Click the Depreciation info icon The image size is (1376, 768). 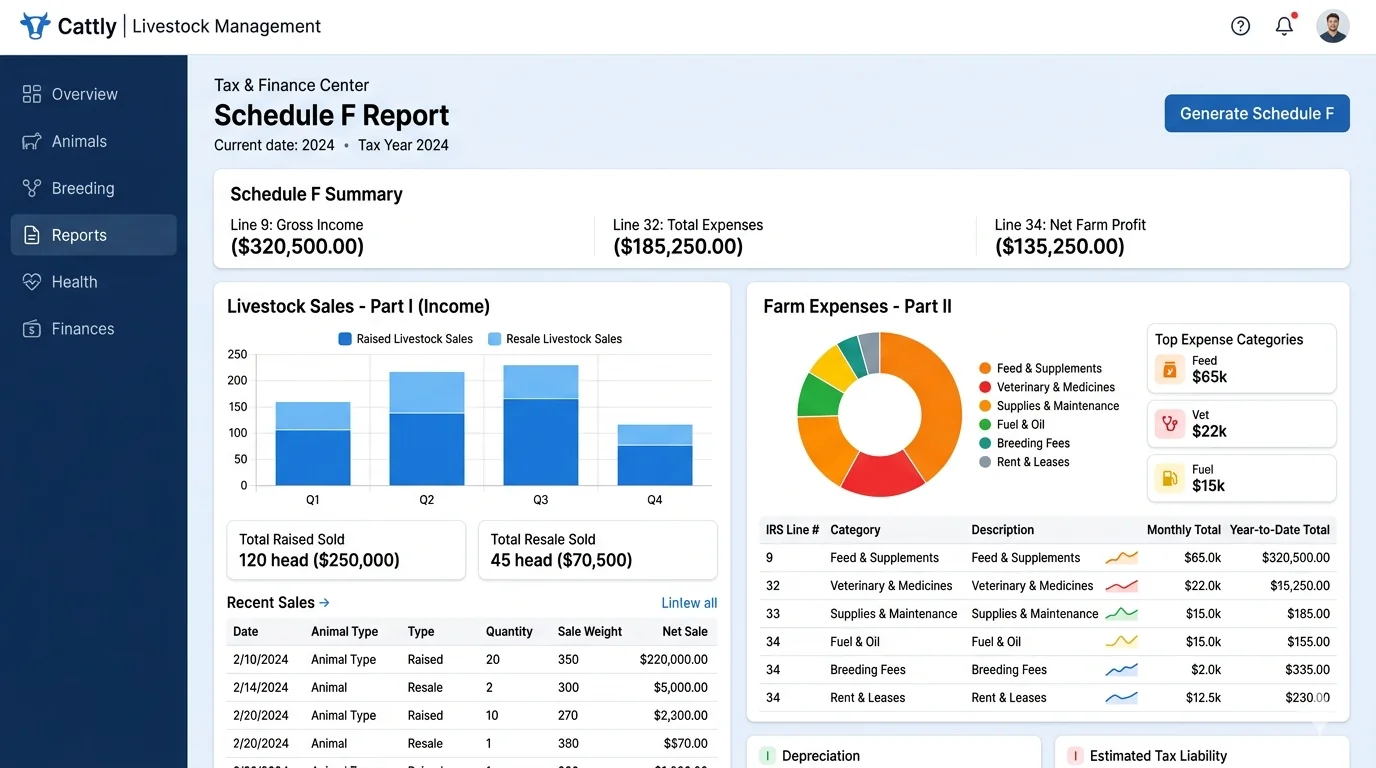point(767,756)
